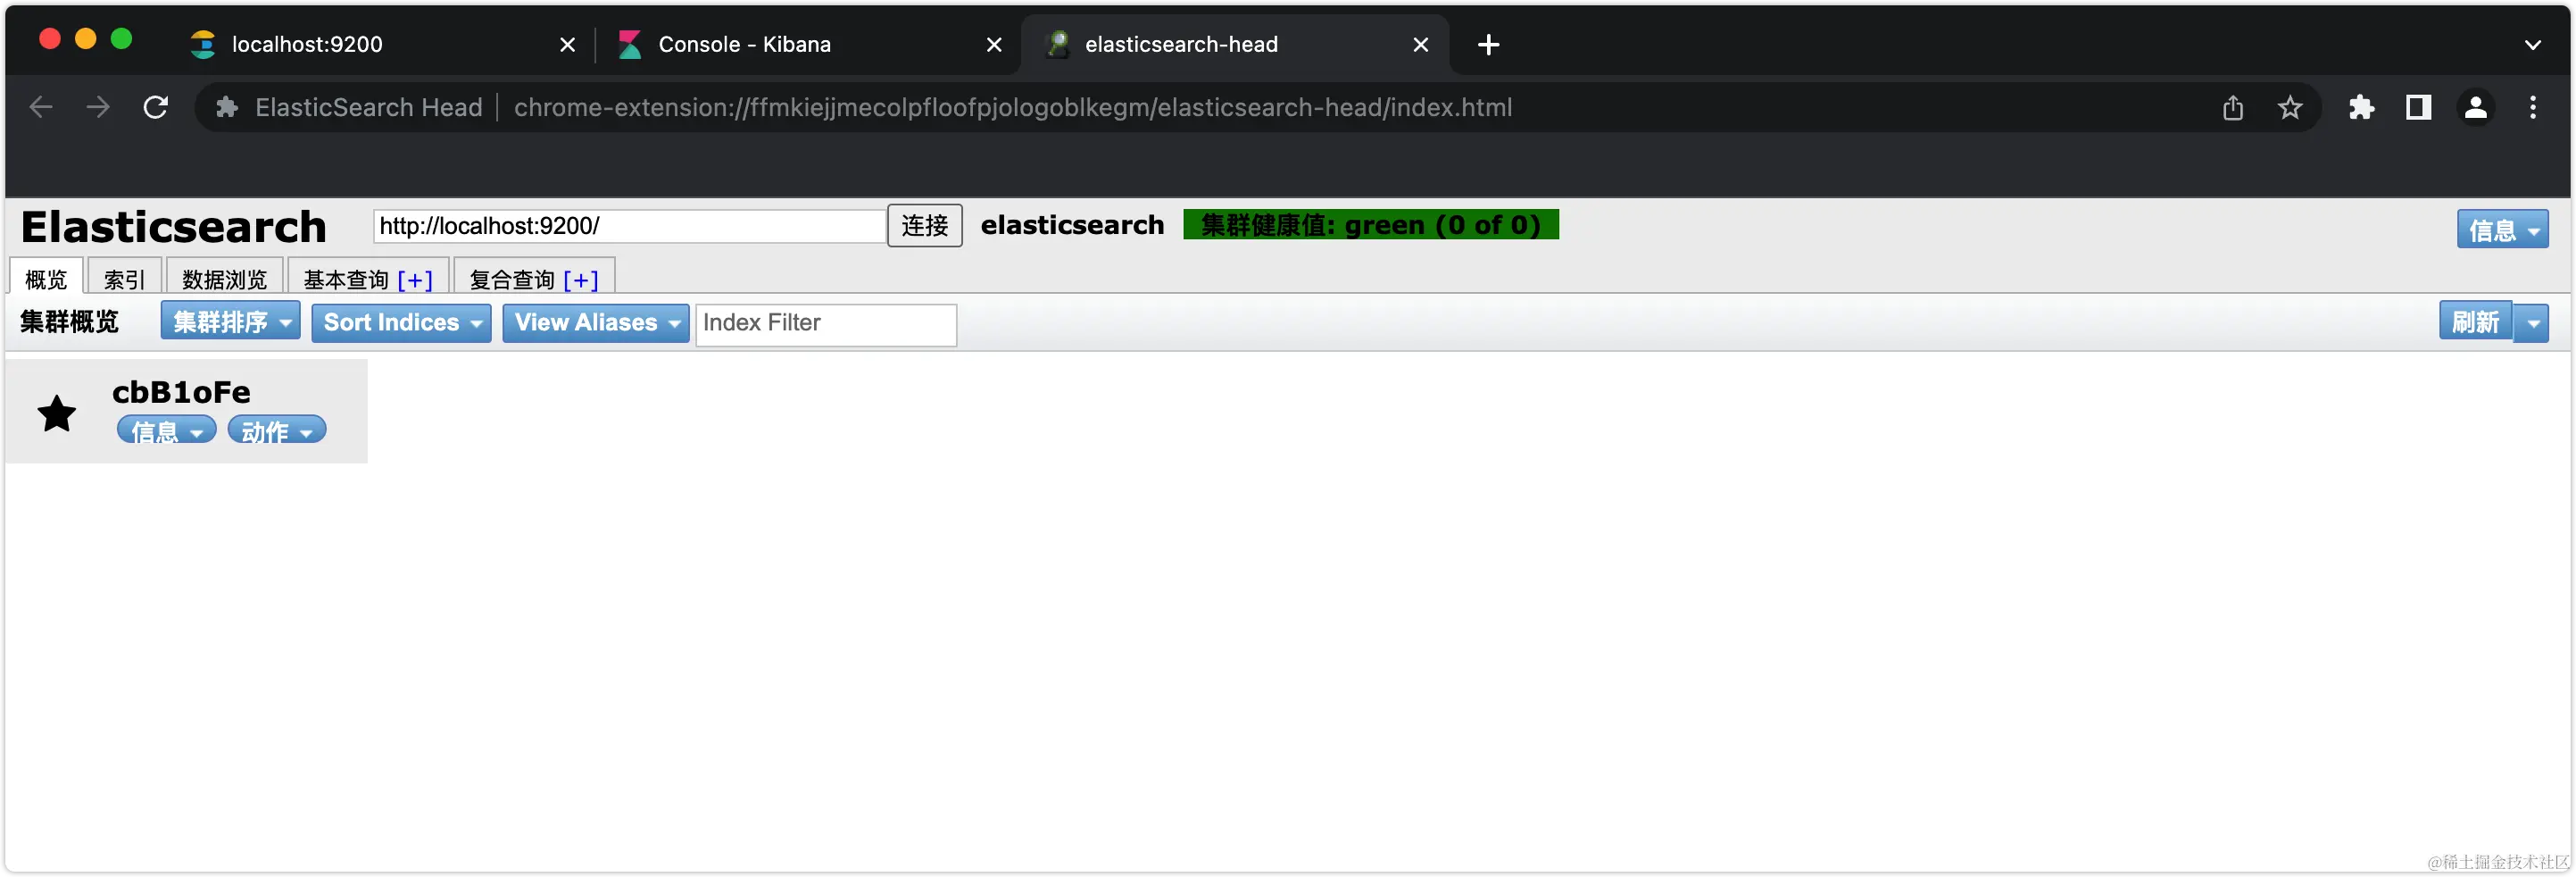Click the 连接 connect button

click(x=924, y=225)
